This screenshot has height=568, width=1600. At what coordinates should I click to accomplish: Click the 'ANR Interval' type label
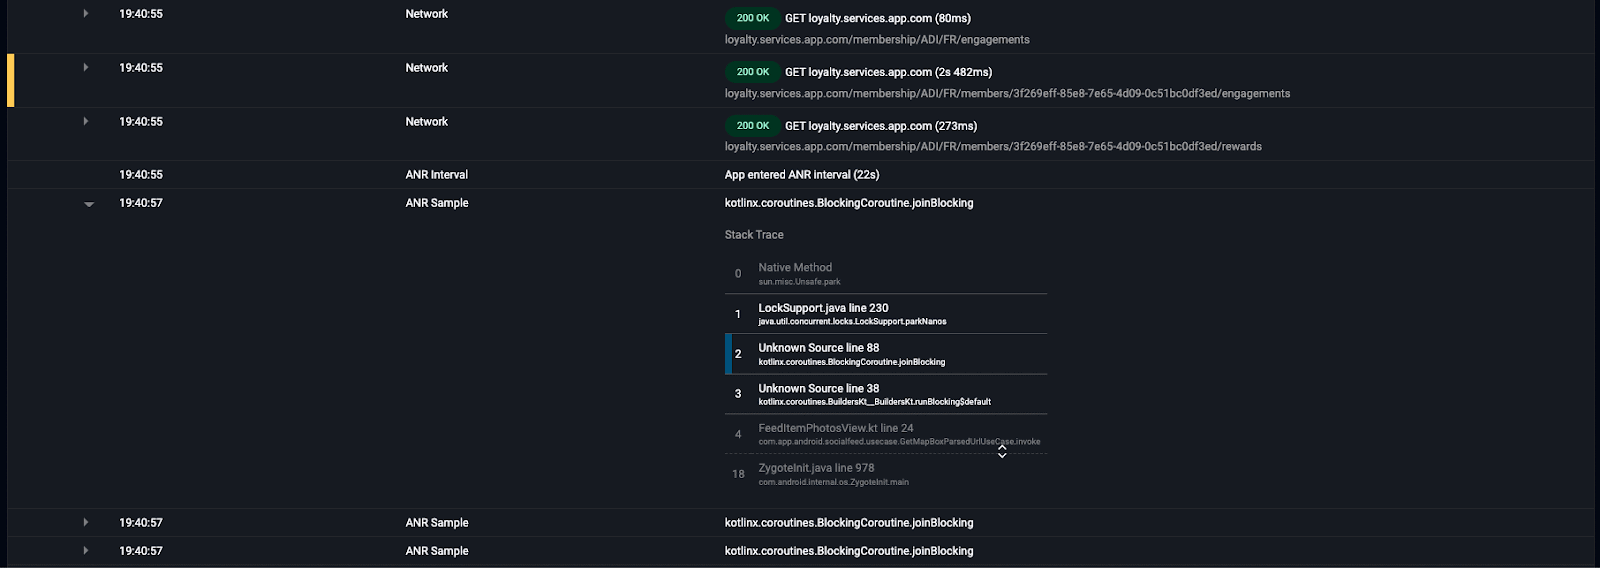tap(437, 175)
